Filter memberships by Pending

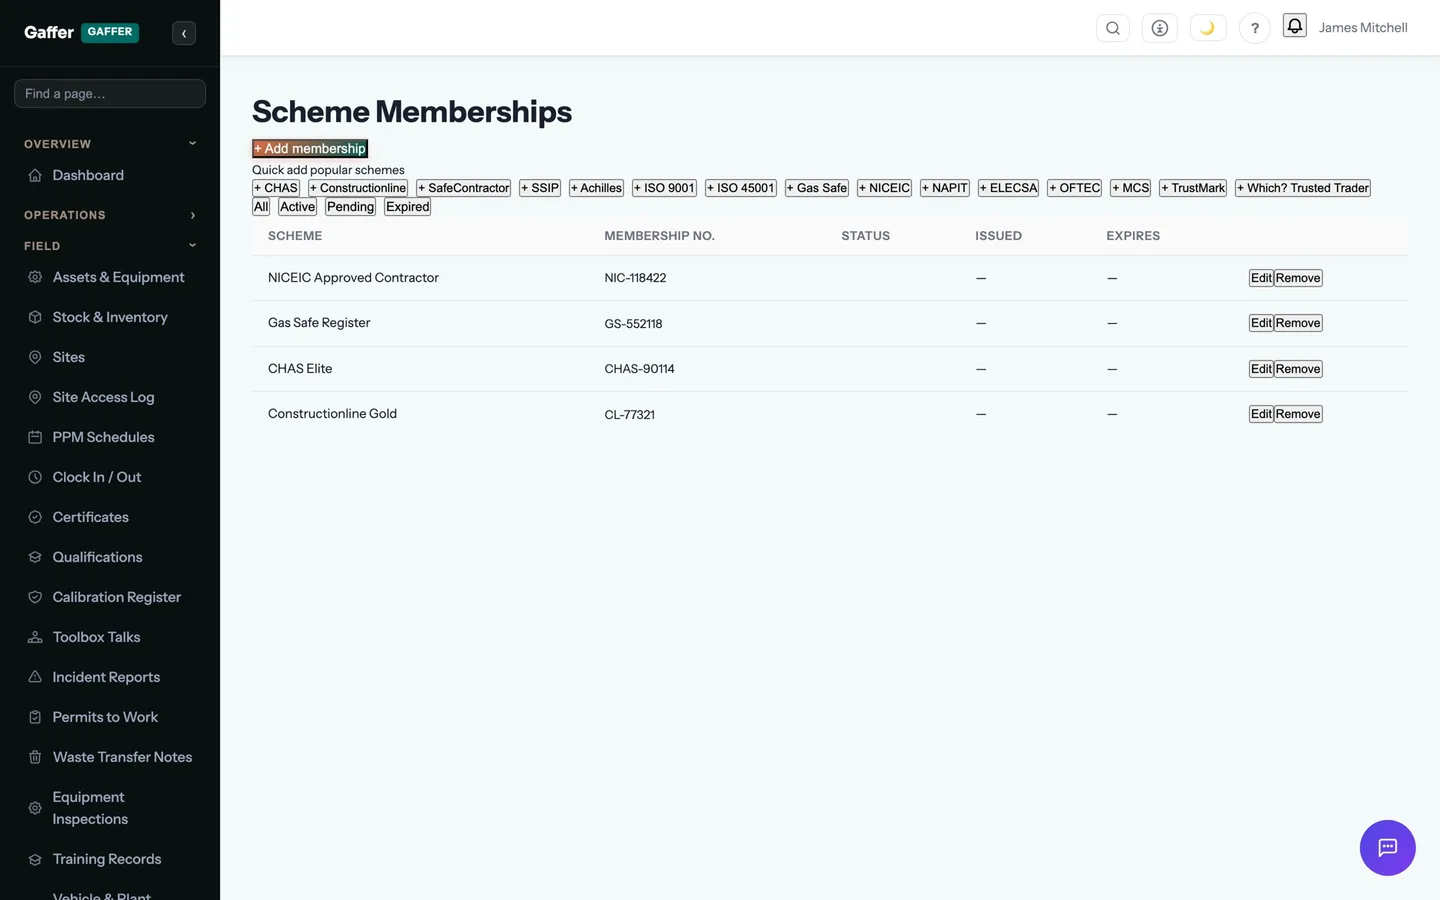[350, 207]
